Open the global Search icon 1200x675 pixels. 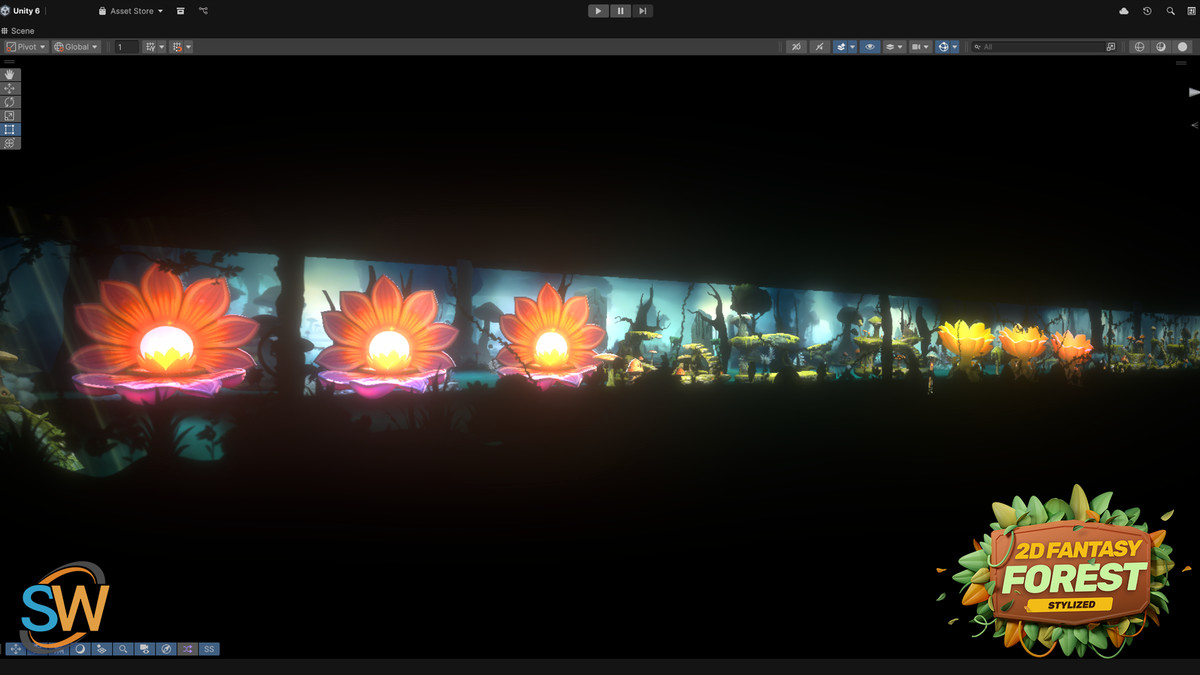tap(1170, 11)
